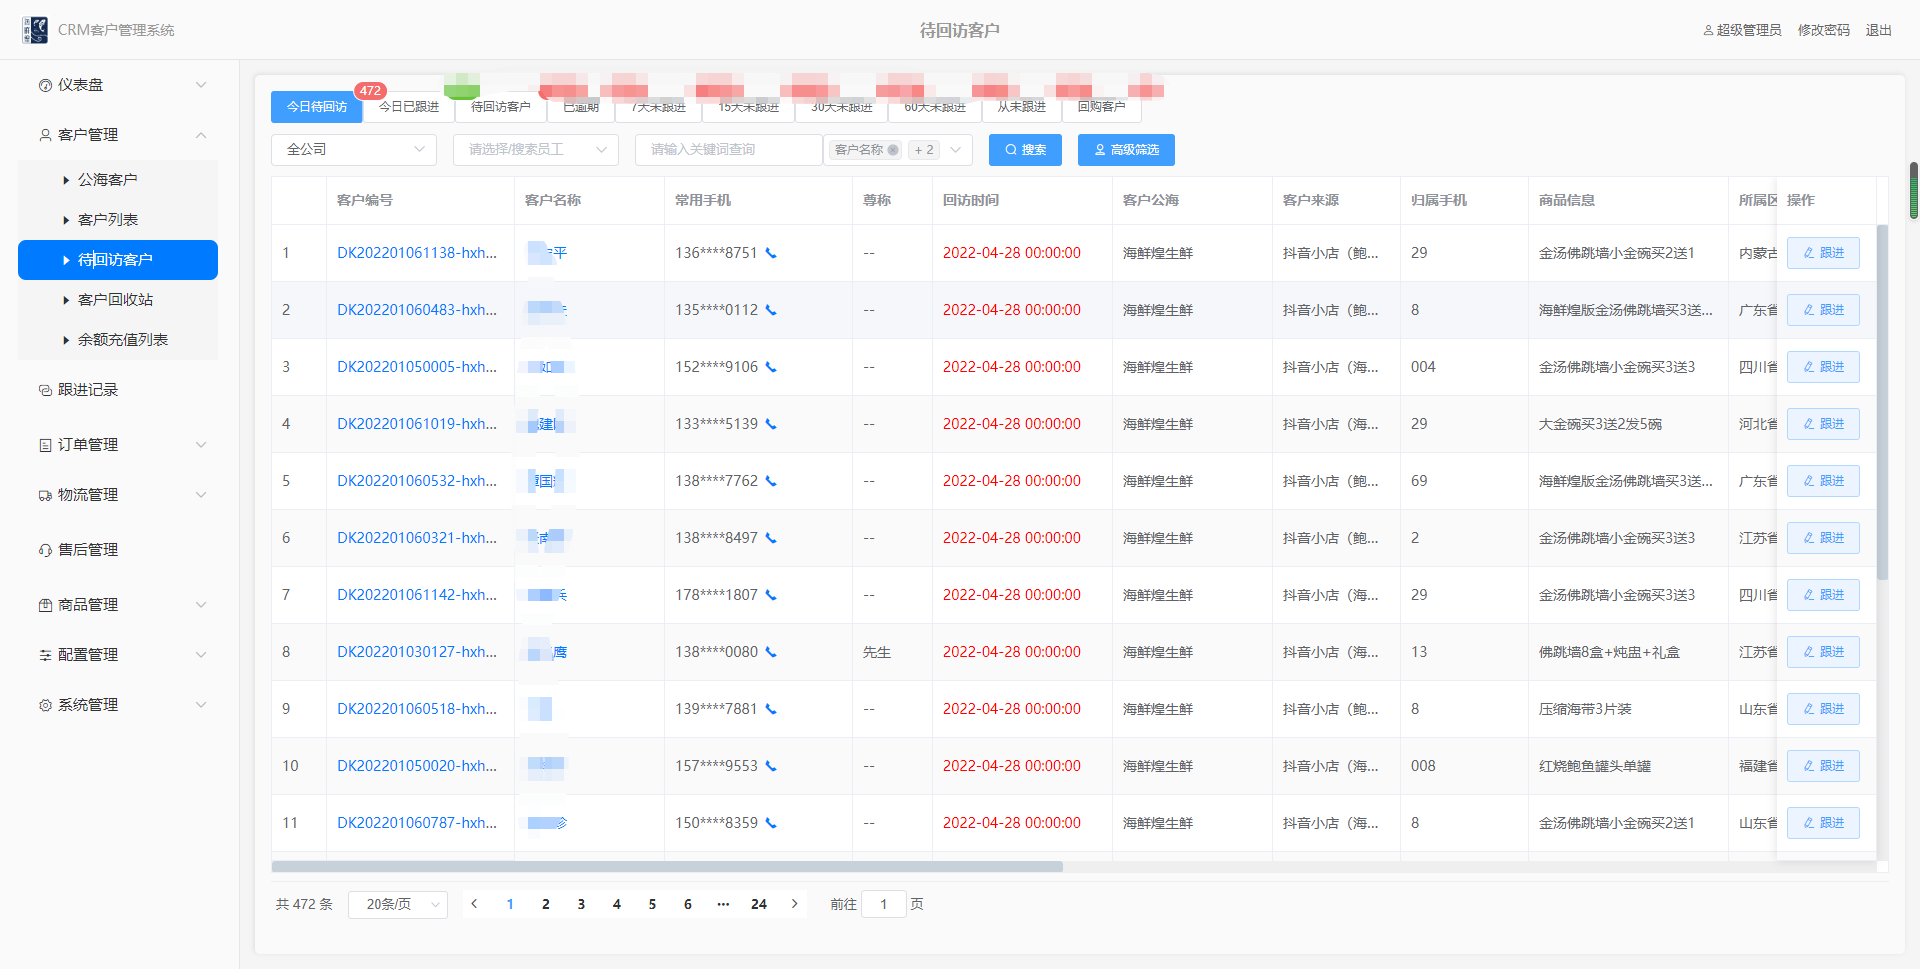Click the 售后管理 headset icon

(45, 550)
